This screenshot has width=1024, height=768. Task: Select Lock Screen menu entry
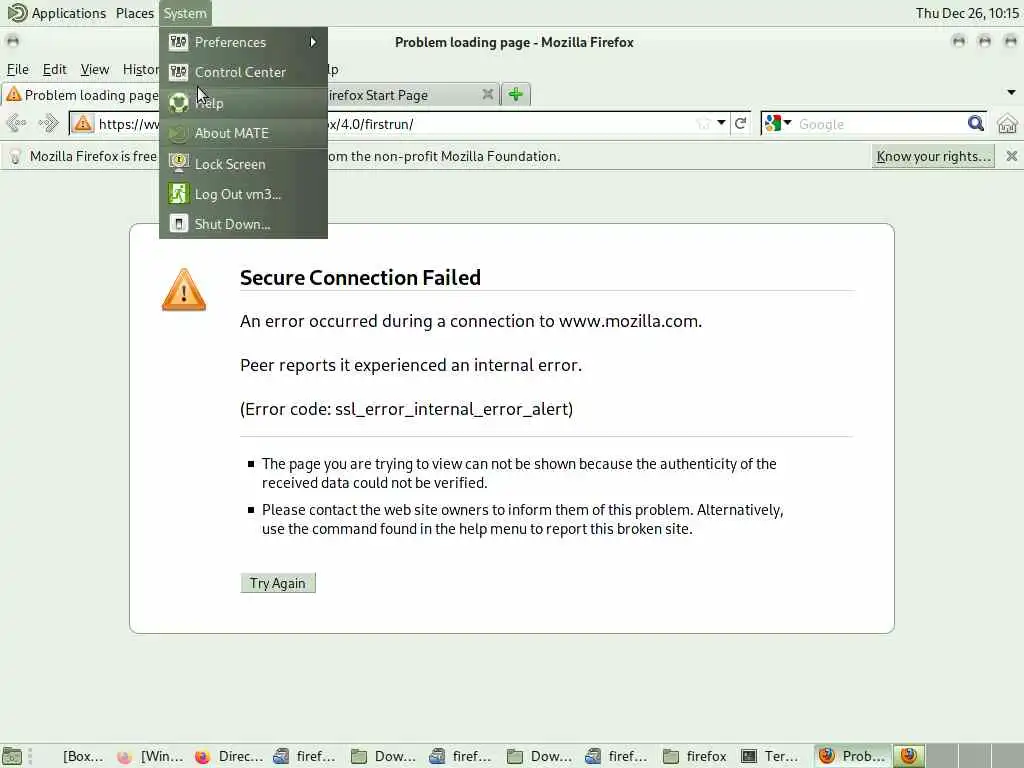tap(243, 164)
